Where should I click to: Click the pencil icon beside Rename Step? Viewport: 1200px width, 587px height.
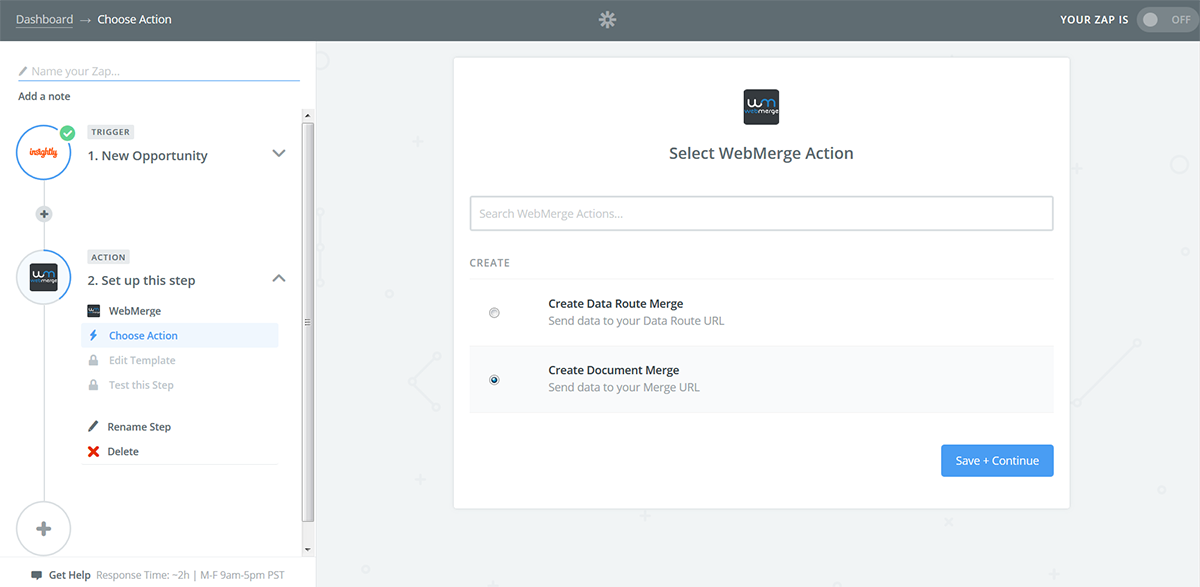(x=94, y=426)
